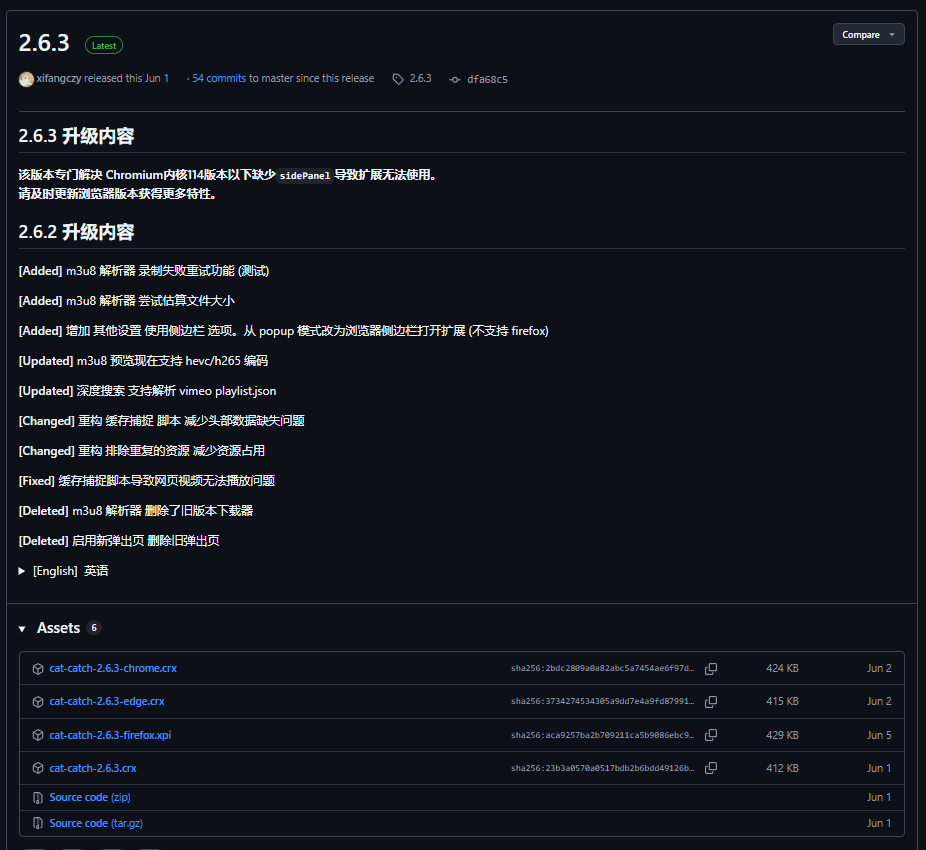926x850 pixels.
Task: Click the 2.6.3 release title
Action: click(x=44, y=43)
